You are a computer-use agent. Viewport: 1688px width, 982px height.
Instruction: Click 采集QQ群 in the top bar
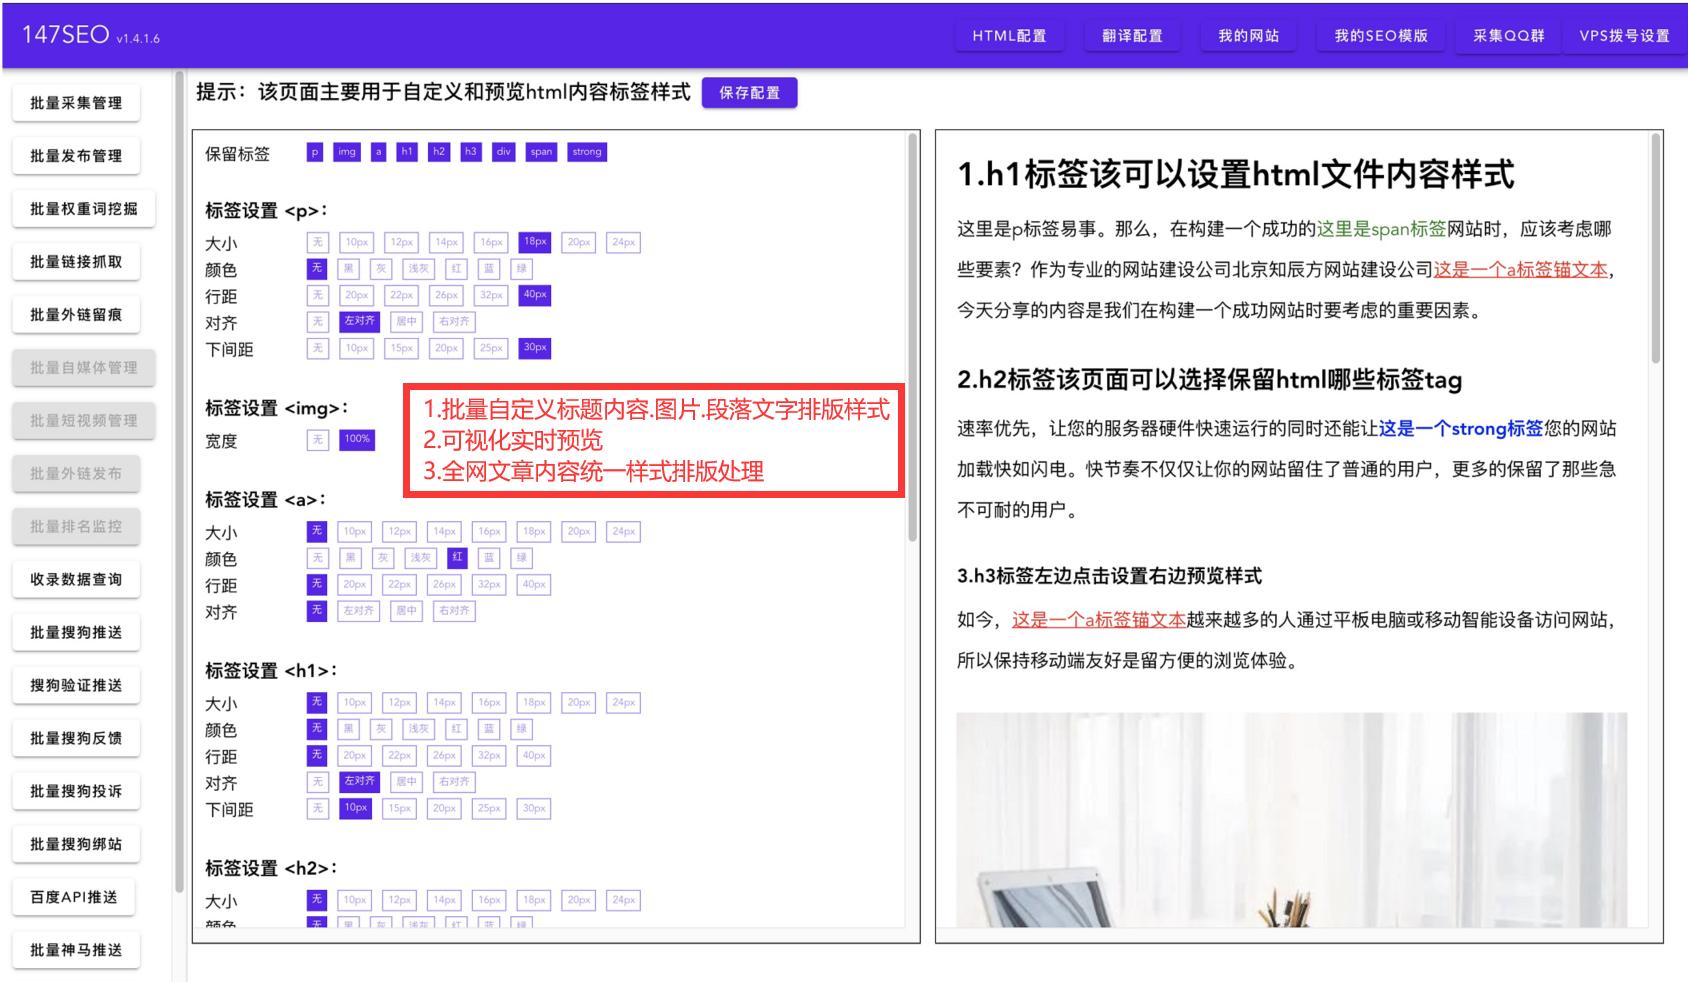1507,35
